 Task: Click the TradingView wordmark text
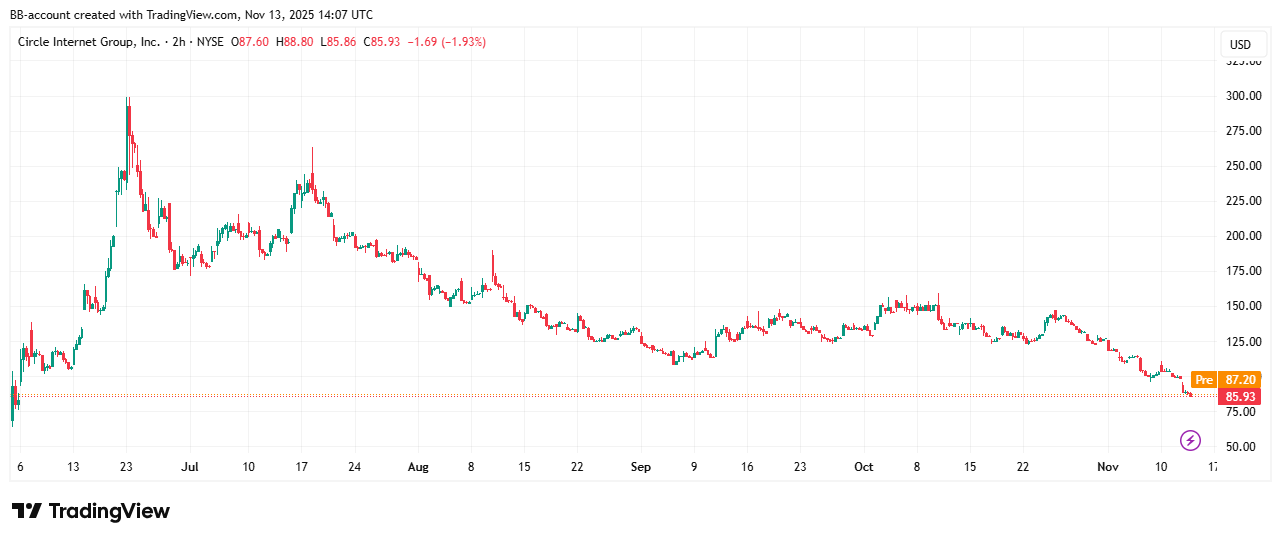point(109,511)
